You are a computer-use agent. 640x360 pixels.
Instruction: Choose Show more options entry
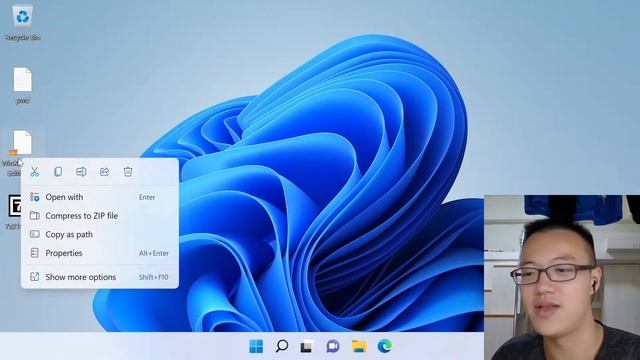[x=100, y=277]
